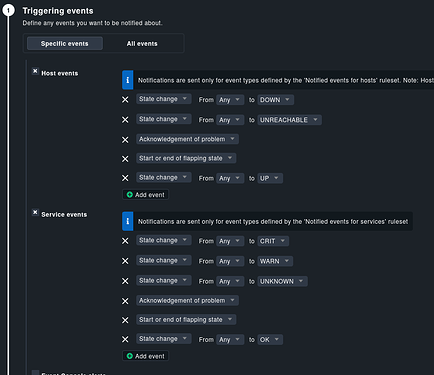Remove service event State change to WARN
434x375 pixels.
click(x=125, y=261)
